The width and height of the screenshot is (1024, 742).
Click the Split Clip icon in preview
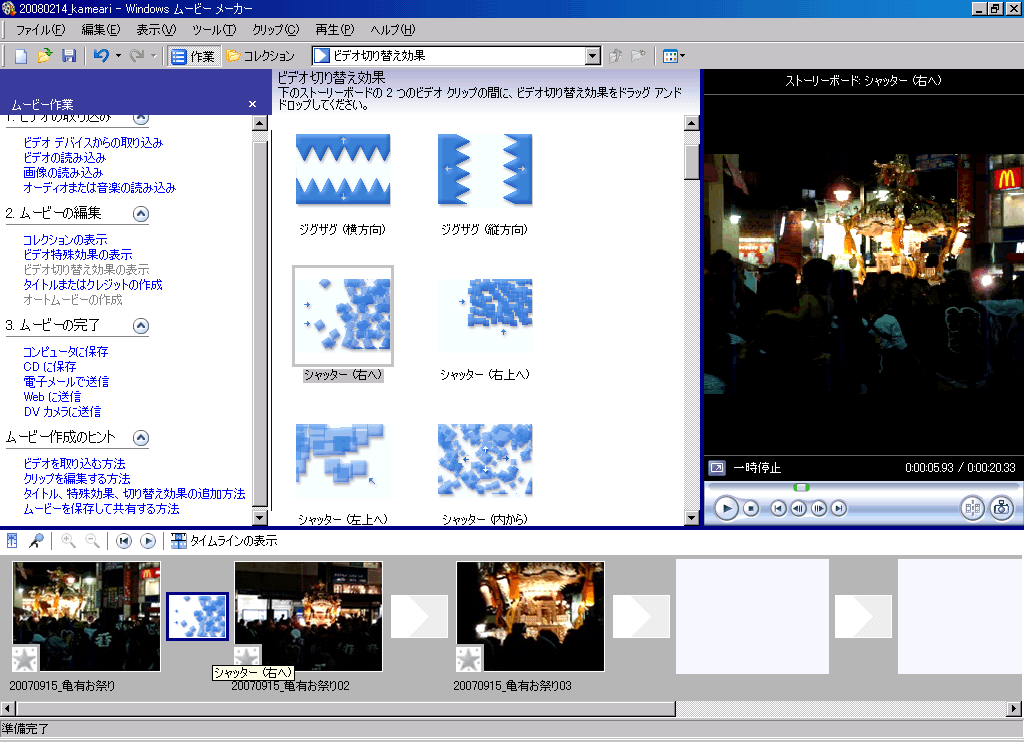click(x=972, y=508)
